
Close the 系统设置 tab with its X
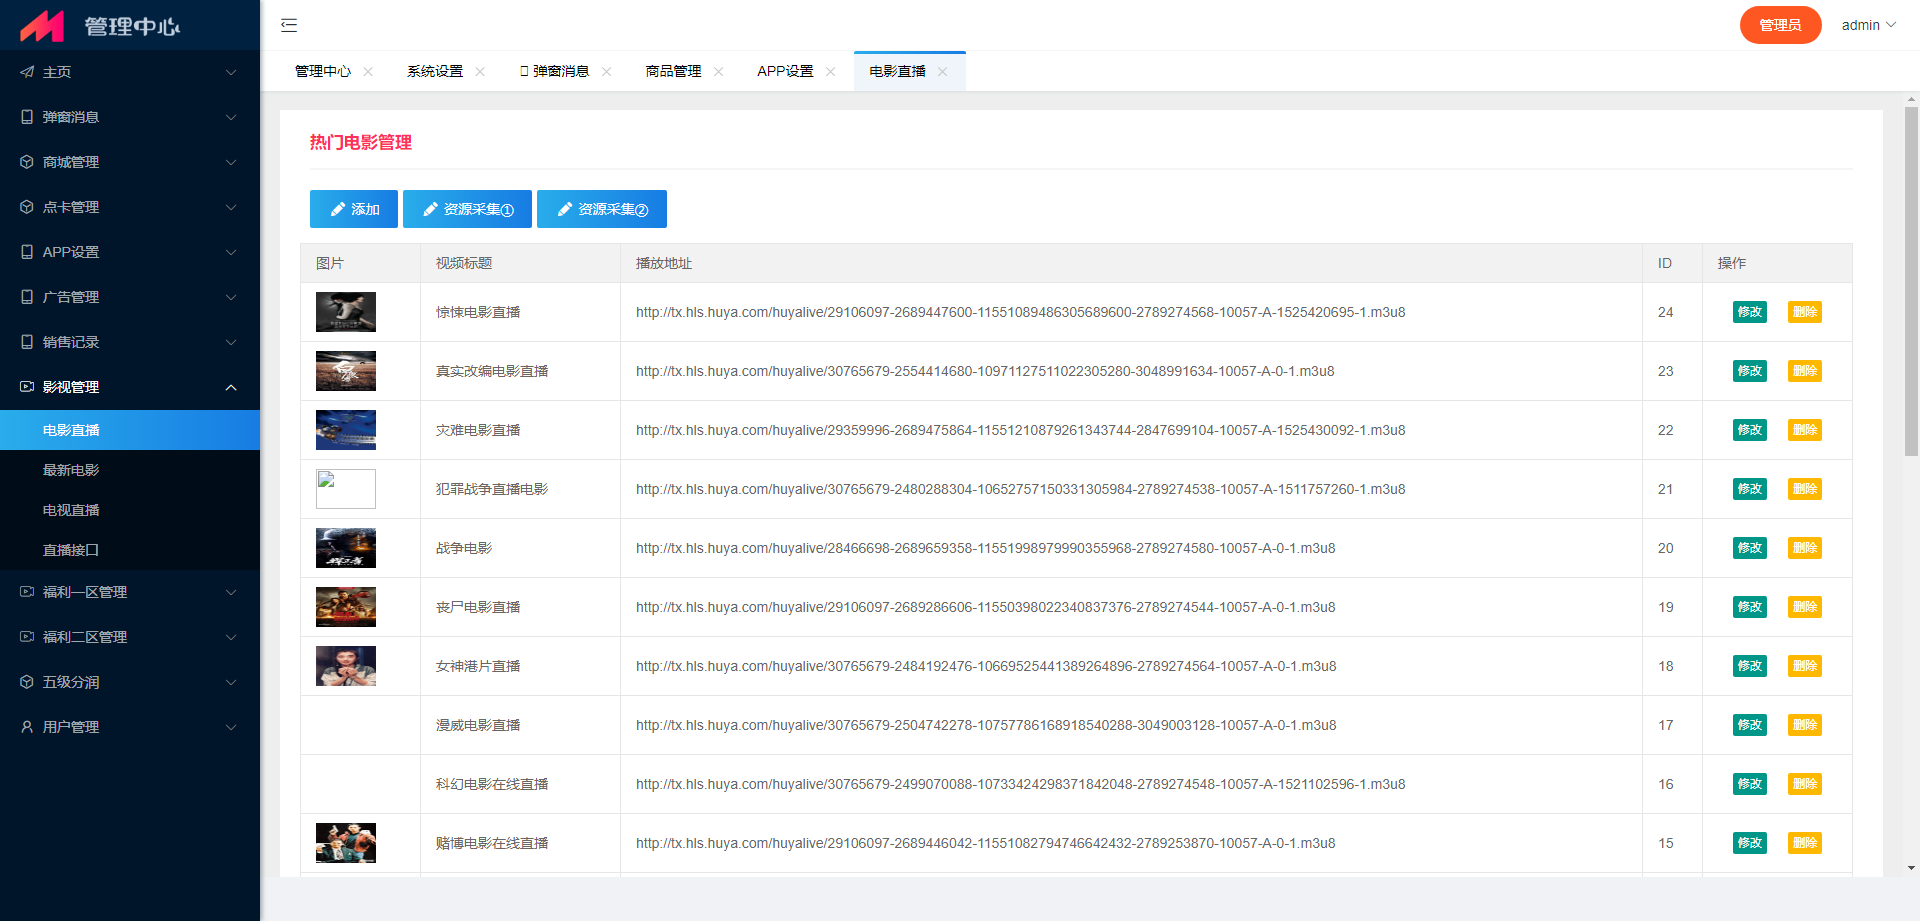pyautogui.click(x=480, y=71)
